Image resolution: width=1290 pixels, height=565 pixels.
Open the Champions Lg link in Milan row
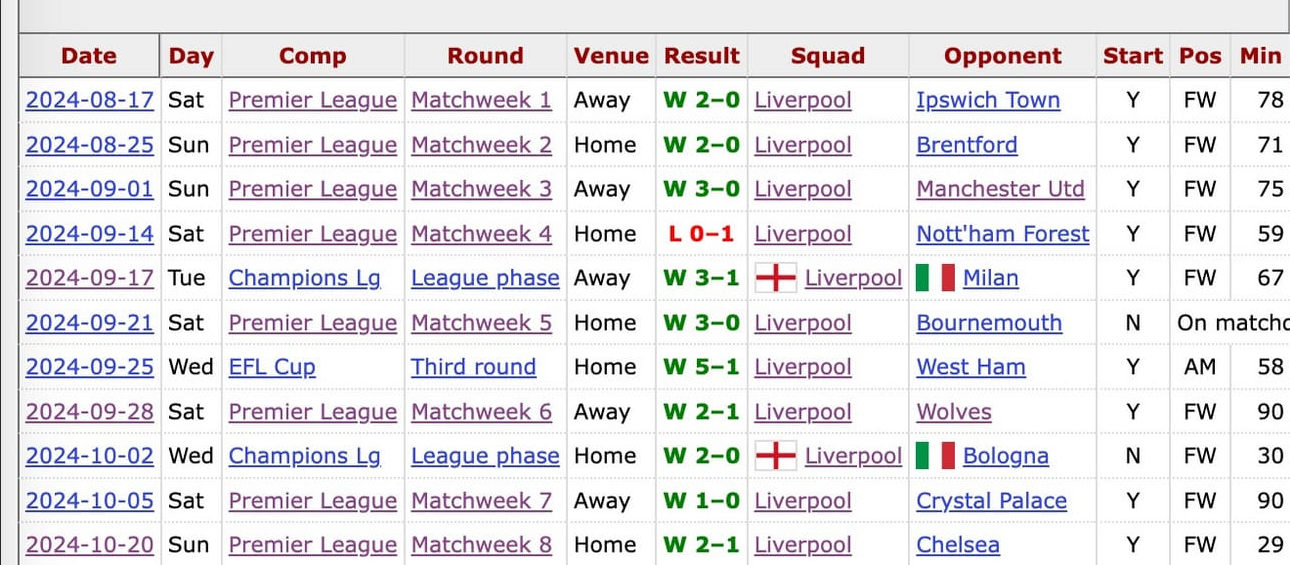pos(305,278)
